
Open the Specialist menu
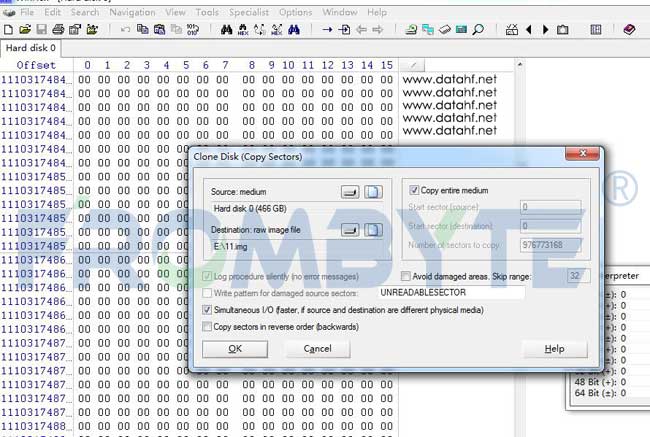pyautogui.click(x=249, y=12)
